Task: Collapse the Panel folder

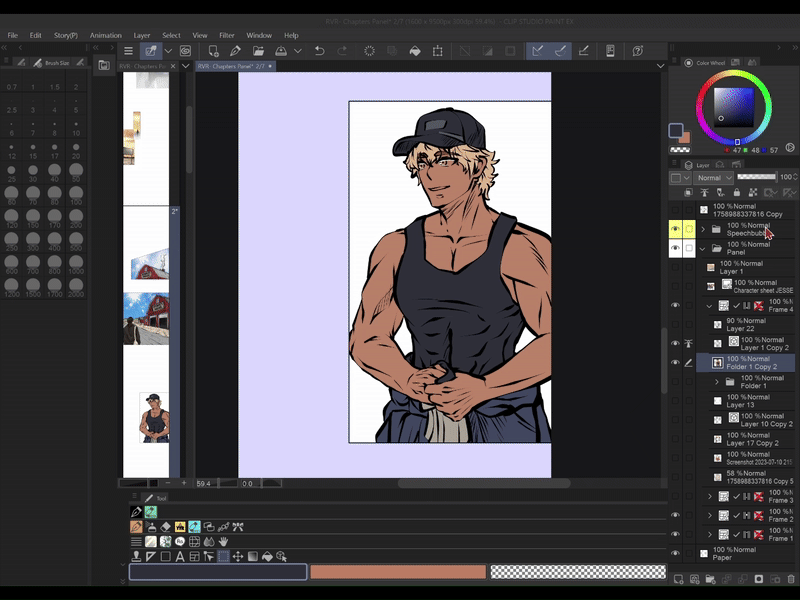Action: (703, 248)
